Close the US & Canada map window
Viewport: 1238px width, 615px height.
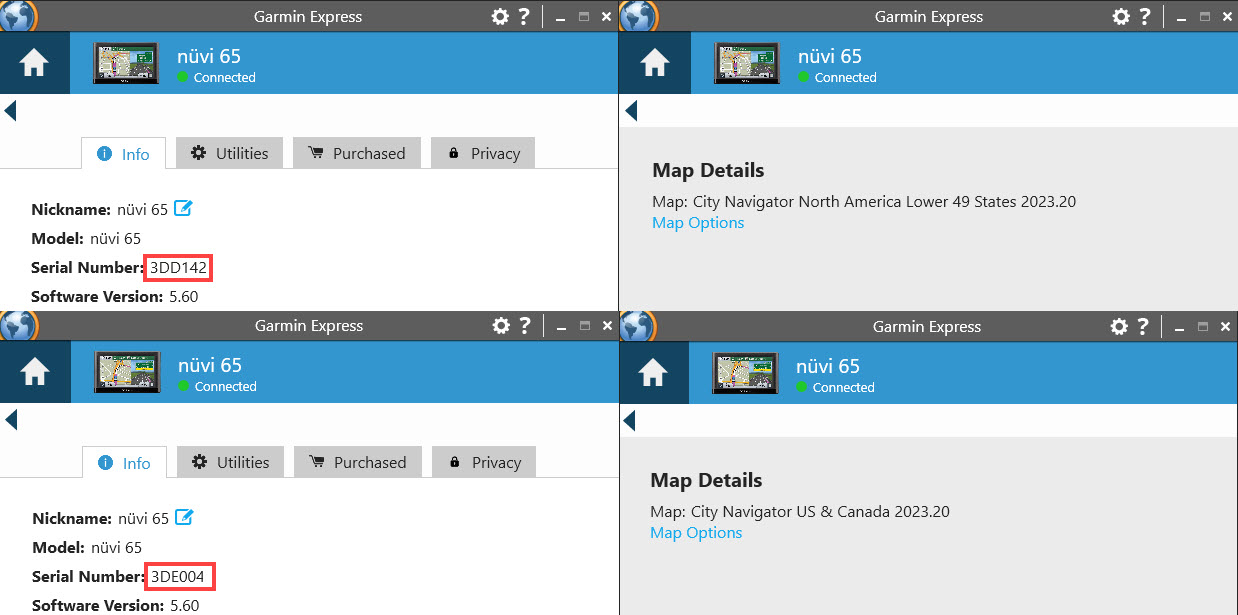[1225, 327]
